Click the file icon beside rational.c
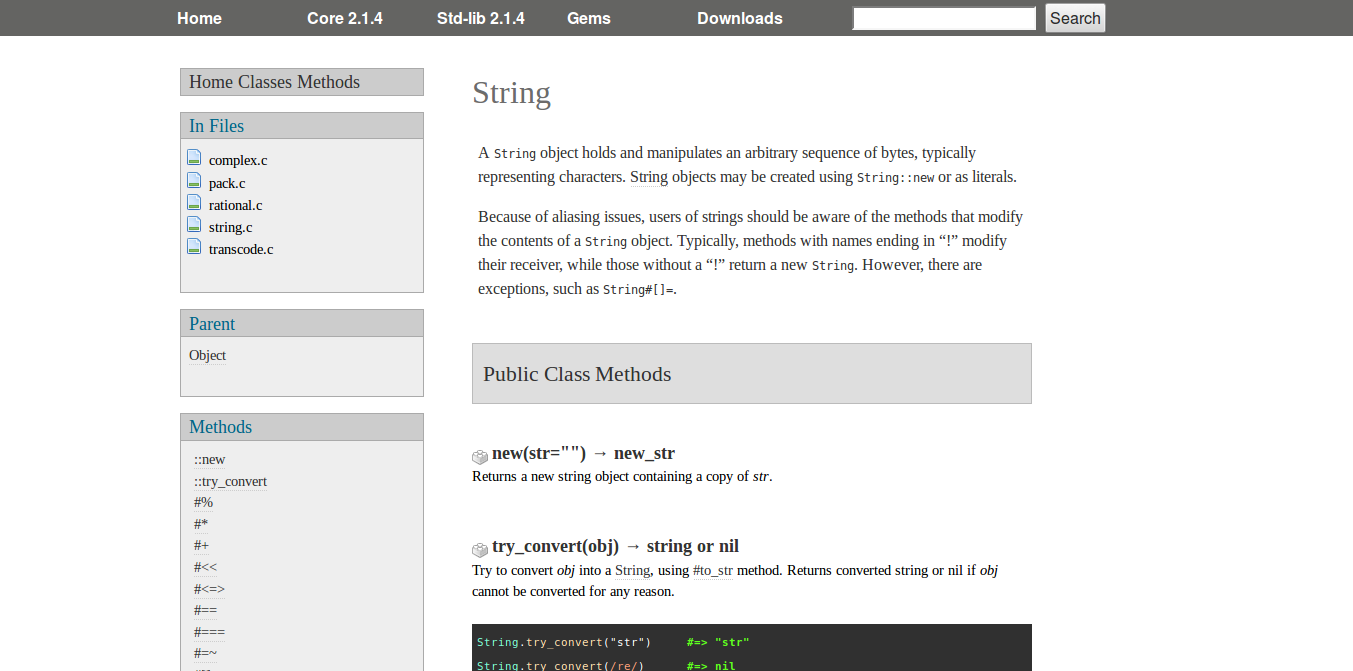 coord(194,203)
